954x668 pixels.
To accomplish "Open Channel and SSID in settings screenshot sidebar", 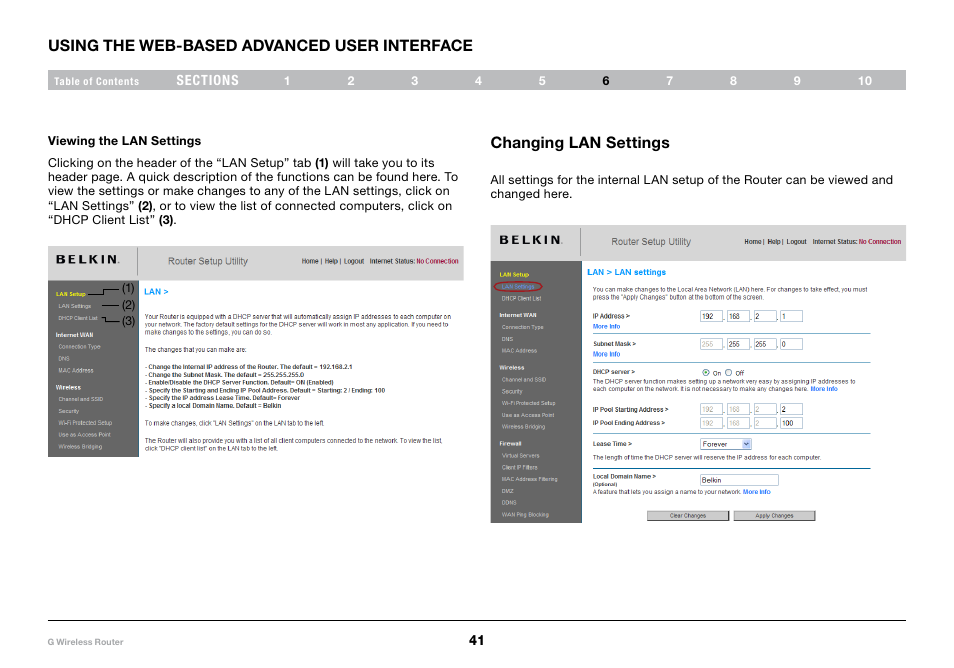I will click(x=523, y=380).
